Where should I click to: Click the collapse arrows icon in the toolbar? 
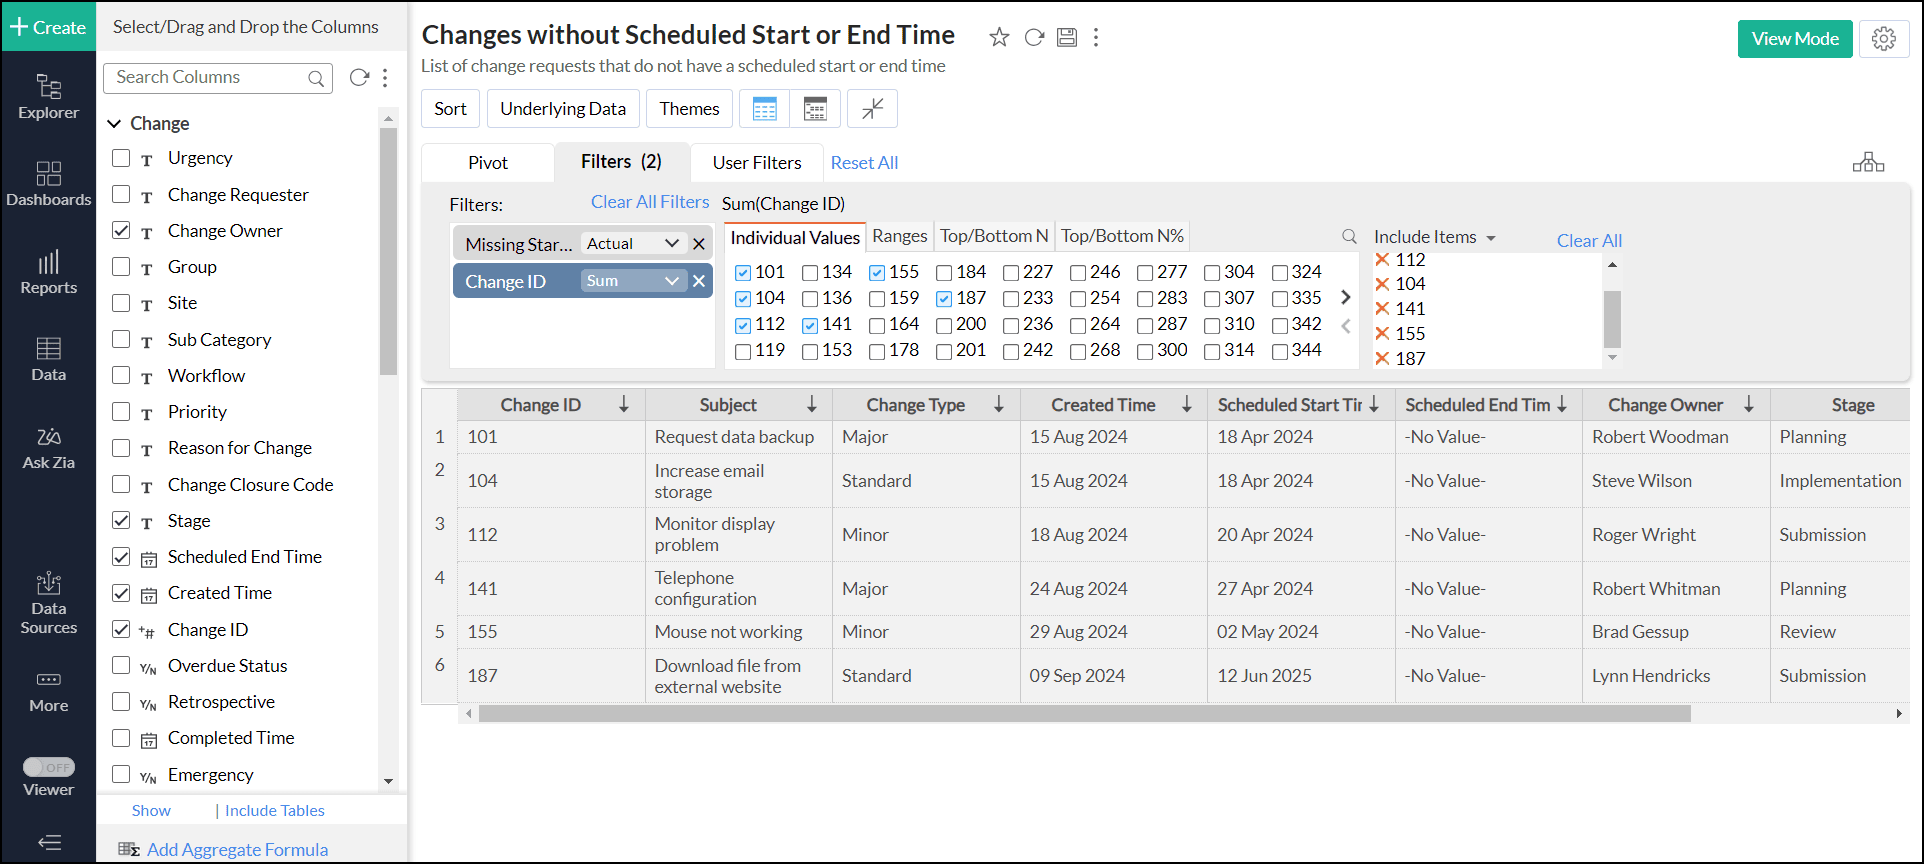(872, 109)
